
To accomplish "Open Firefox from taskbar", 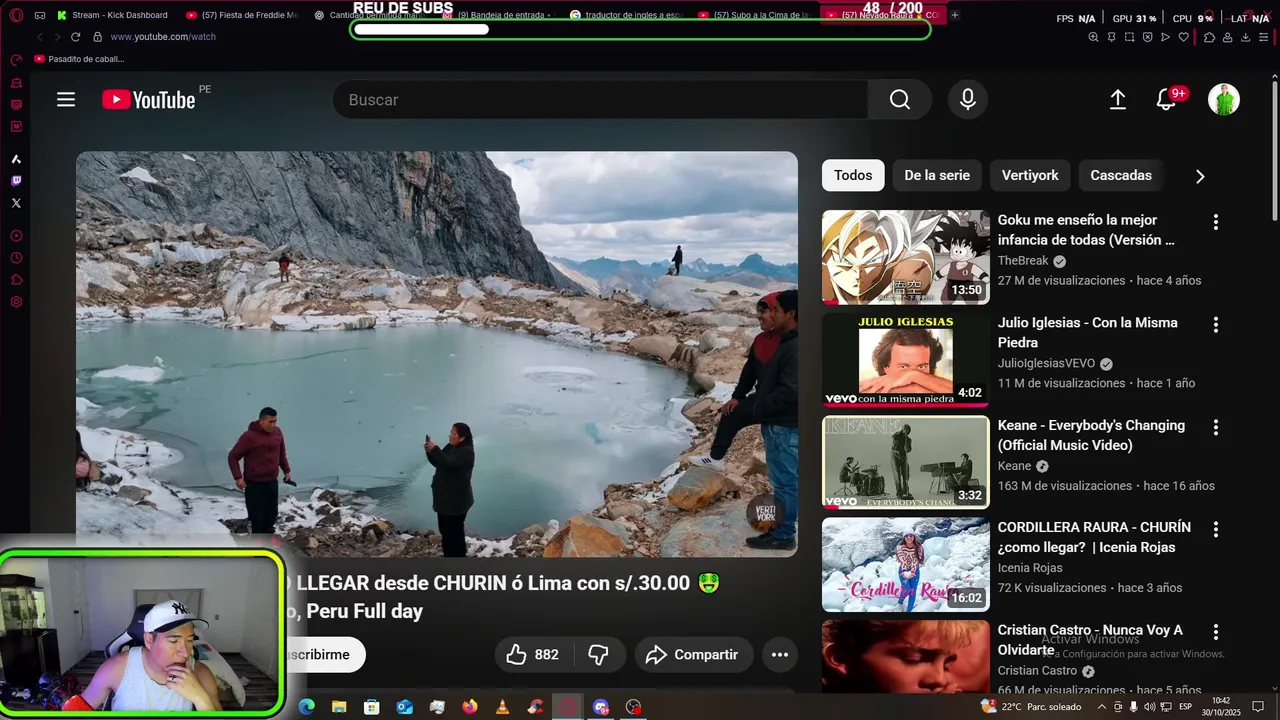I will [x=470, y=707].
